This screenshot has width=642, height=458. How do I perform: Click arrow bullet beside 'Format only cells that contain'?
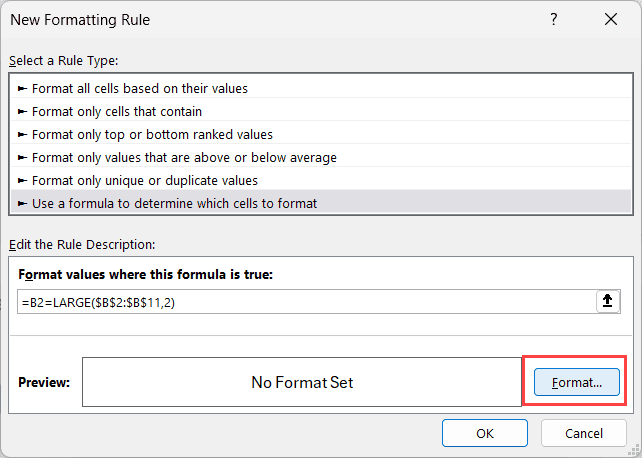23,111
